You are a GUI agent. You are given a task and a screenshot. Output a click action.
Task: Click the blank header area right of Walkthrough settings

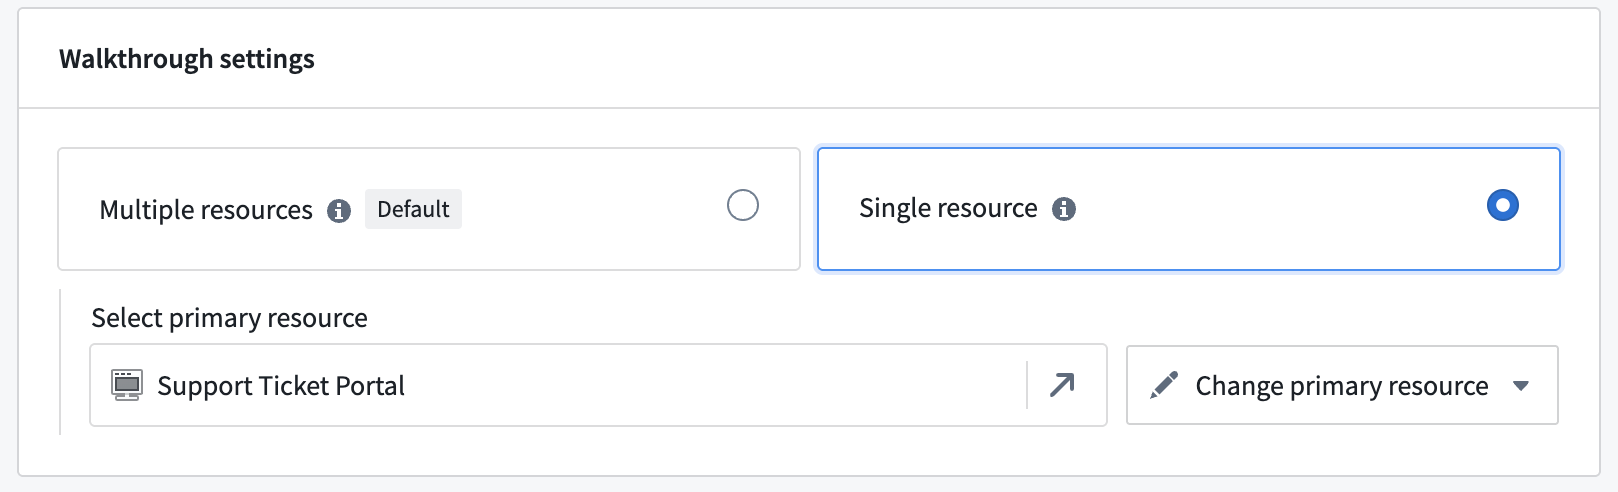(x=900, y=59)
